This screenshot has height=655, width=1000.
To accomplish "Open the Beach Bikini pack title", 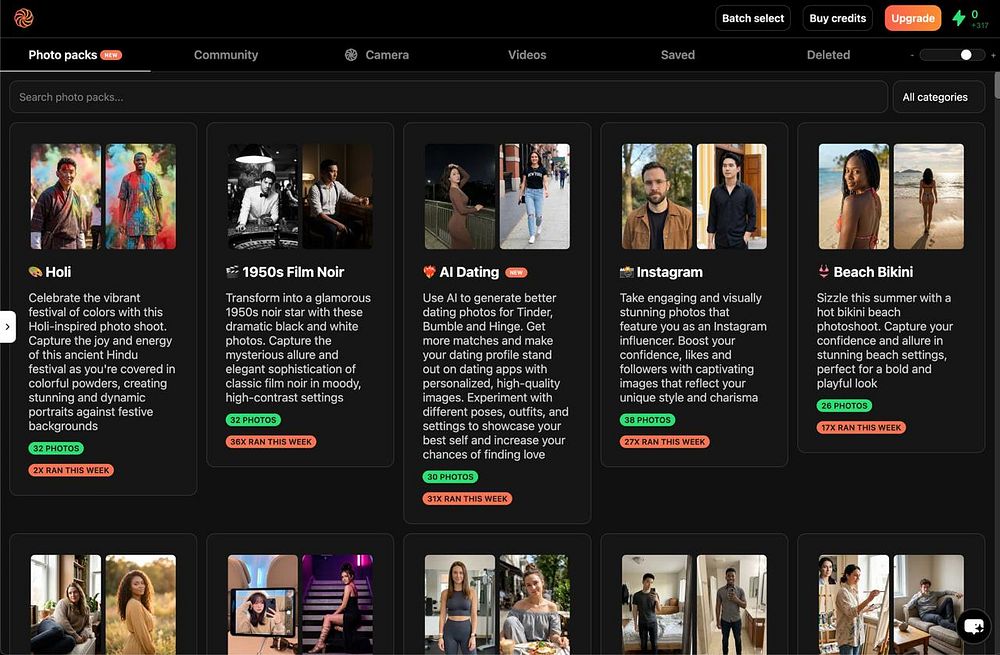I will pyautogui.click(x=872, y=272).
